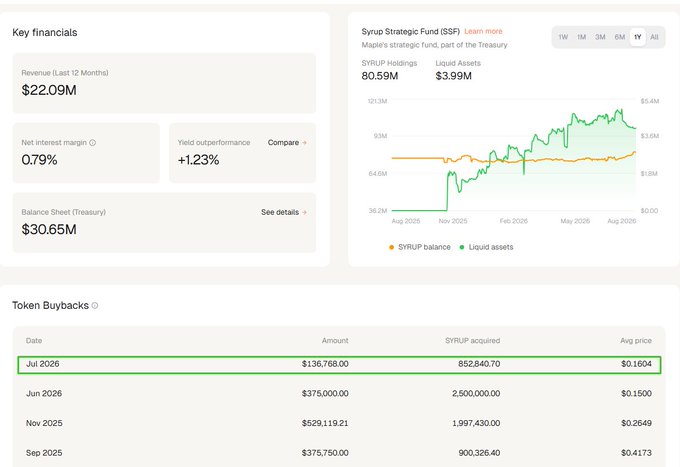The height and width of the screenshot is (467, 680).
Task: Click the orange SYRUP balance legend dot
Action: (392, 248)
